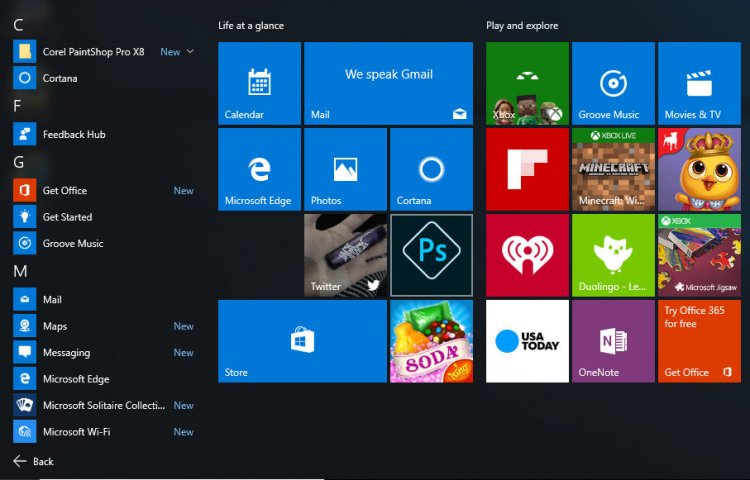Open the Groove Music tile
The width and height of the screenshot is (750, 480).
coord(613,83)
